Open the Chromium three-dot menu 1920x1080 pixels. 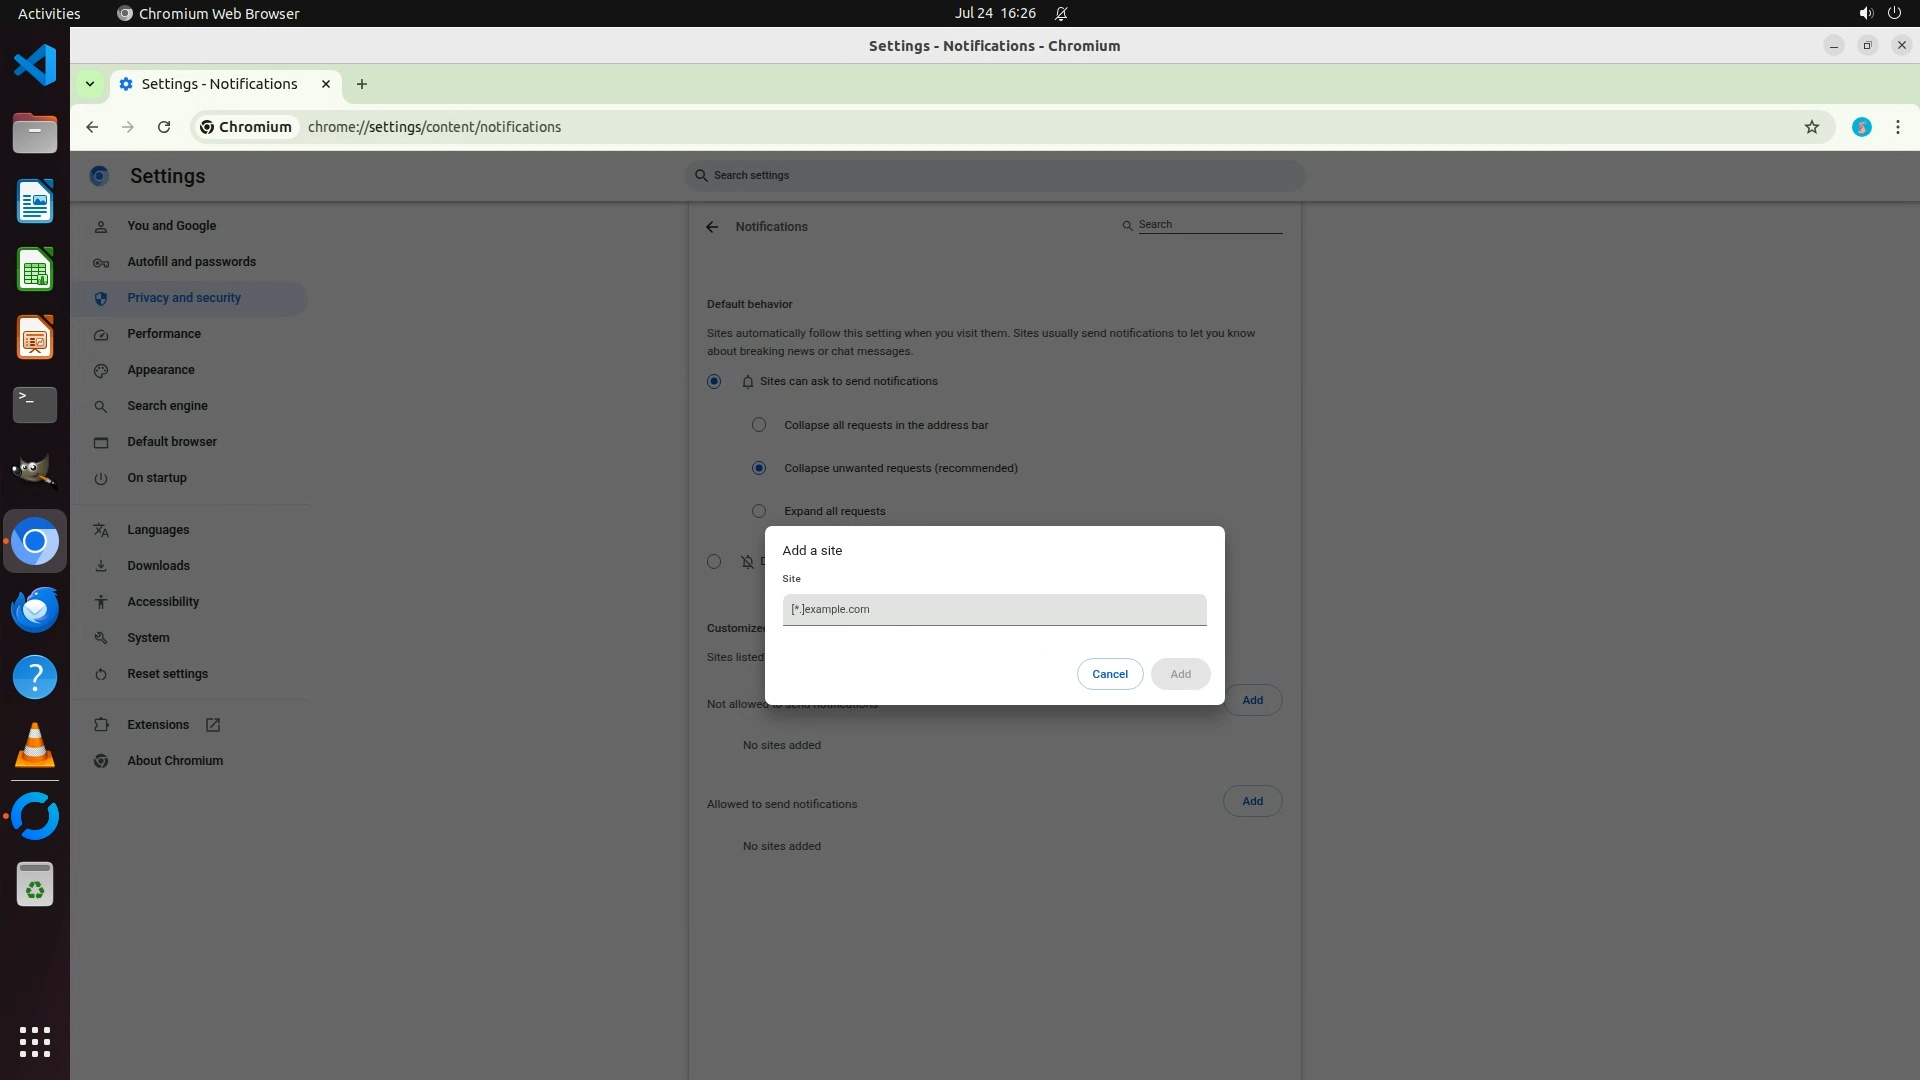pyautogui.click(x=1897, y=127)
